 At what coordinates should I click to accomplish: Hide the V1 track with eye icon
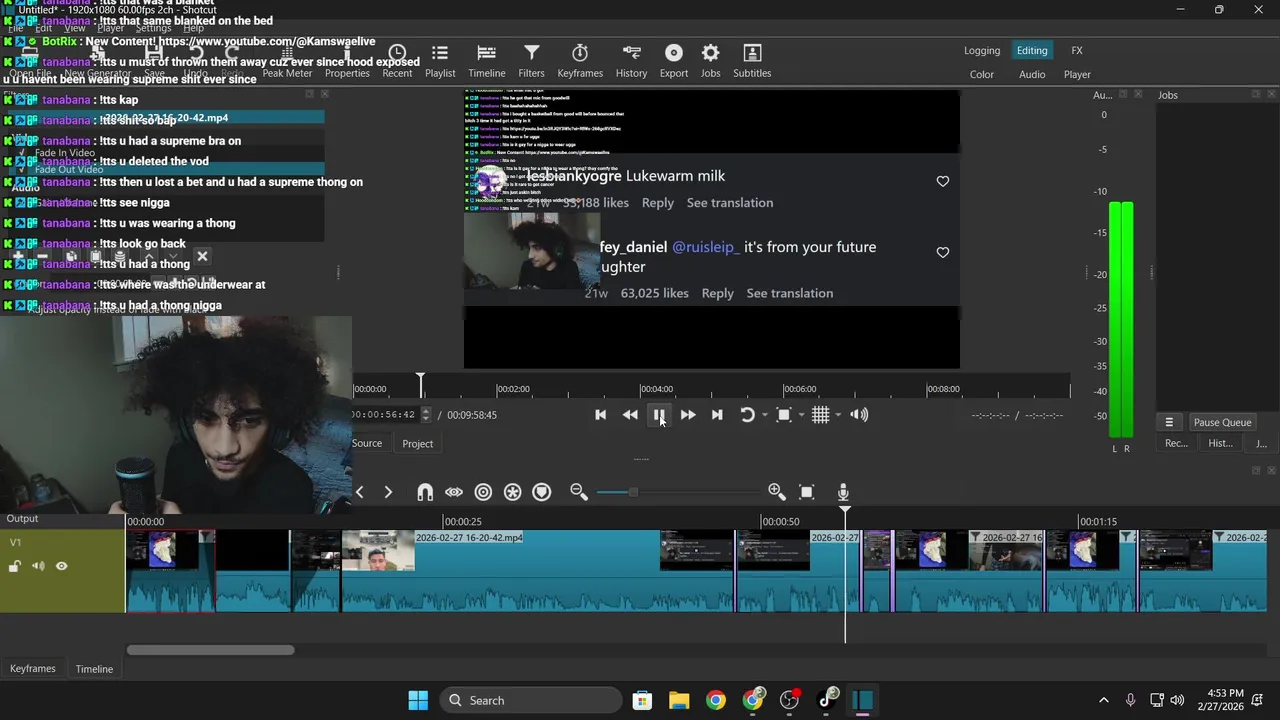click(x=61, y=566)
